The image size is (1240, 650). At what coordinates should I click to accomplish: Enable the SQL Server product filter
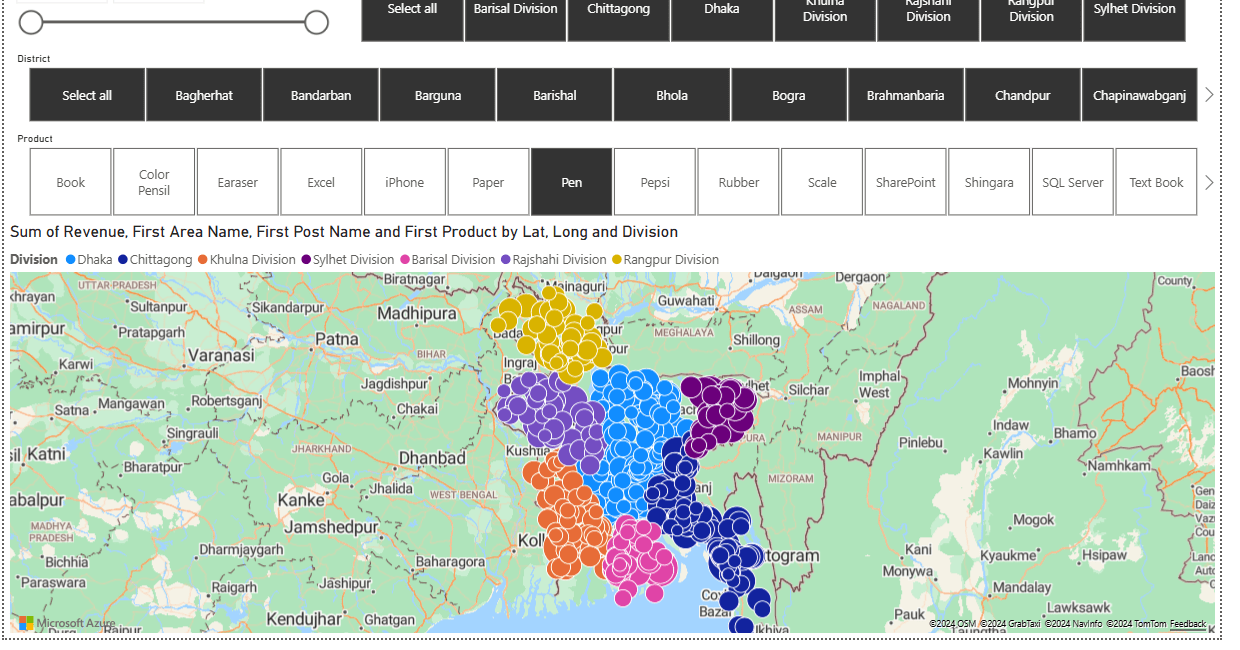(1072, 182)
